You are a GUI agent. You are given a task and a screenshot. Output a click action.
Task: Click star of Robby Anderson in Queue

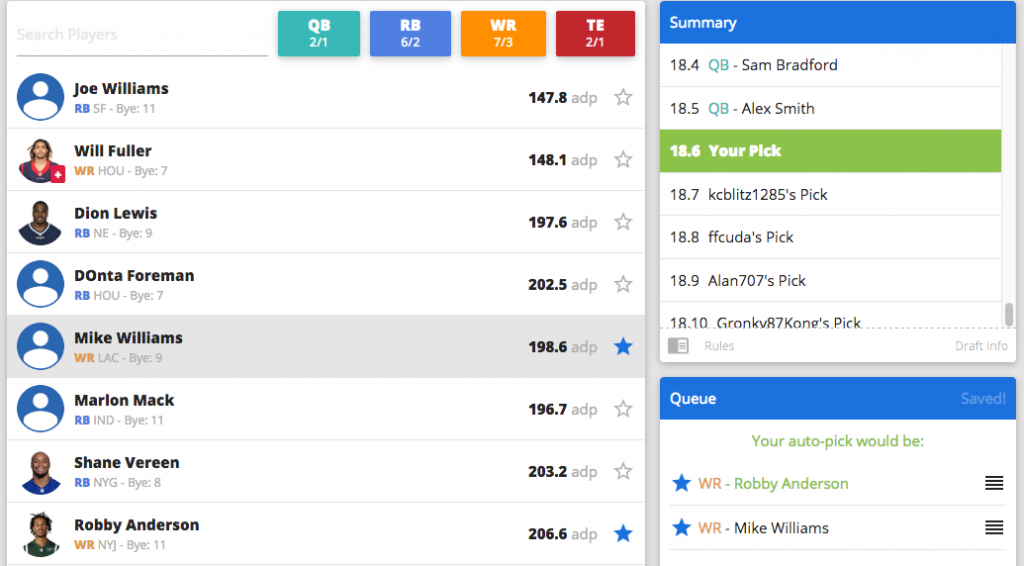click(682, 483)
